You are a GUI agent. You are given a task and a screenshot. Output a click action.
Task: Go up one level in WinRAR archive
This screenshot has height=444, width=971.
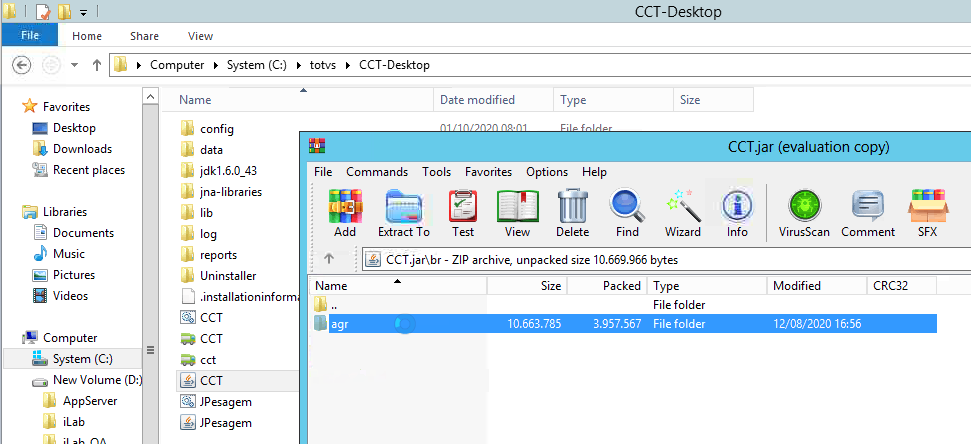(x=329, y=259)
